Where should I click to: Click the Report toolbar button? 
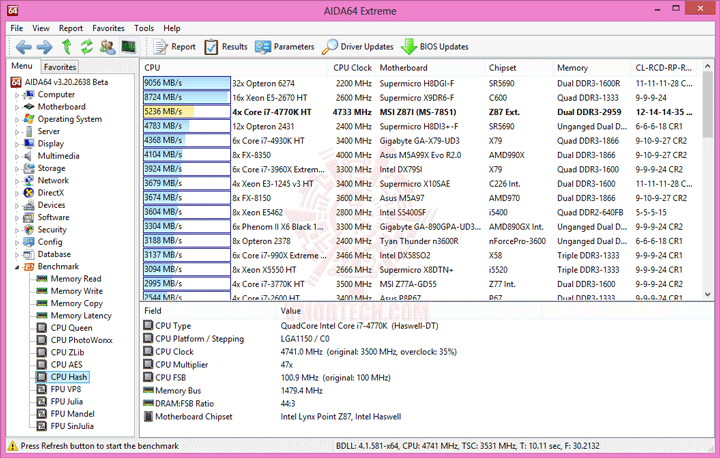tap(175, 47)
